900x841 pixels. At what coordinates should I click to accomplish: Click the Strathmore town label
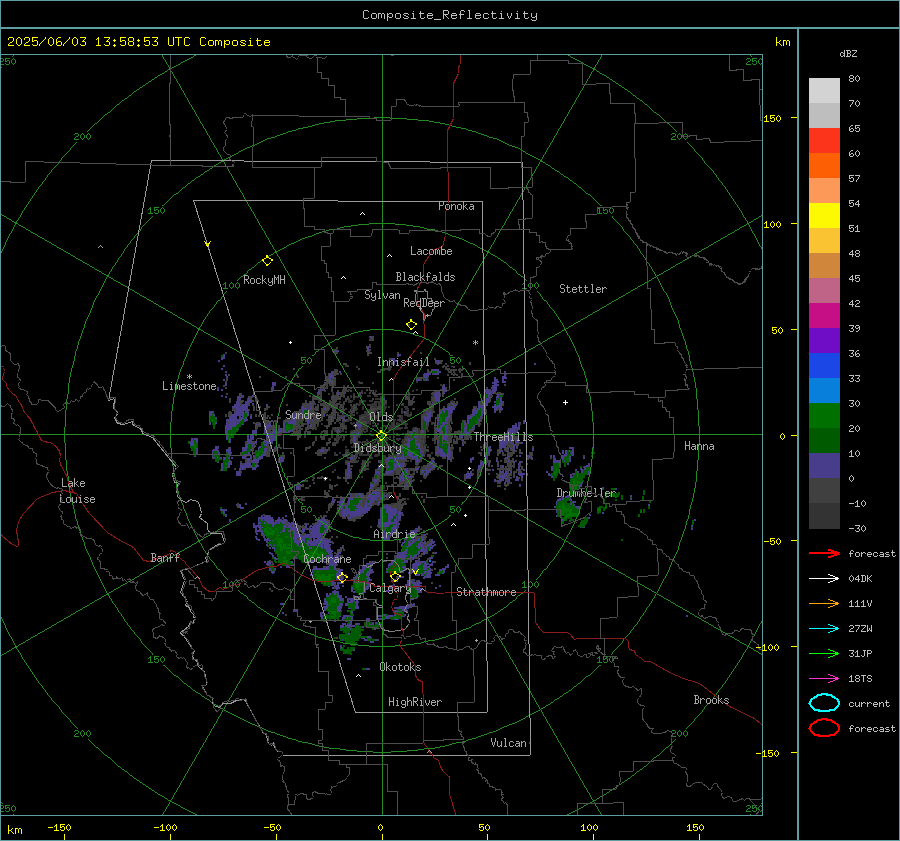point(486,592)
